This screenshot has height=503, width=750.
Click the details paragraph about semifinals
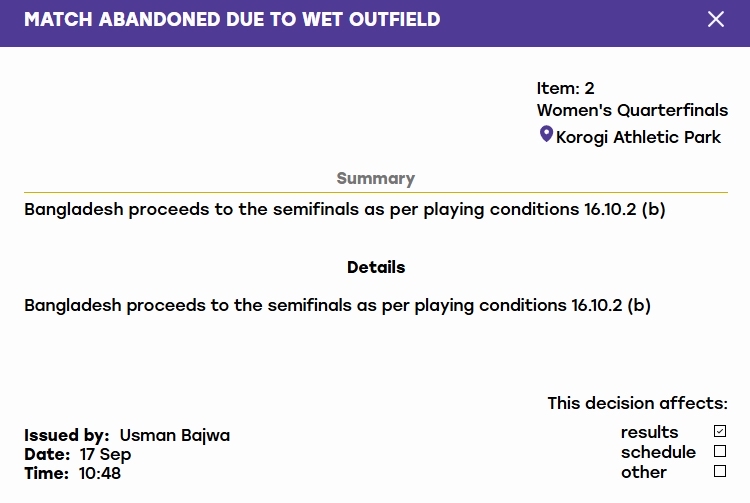337,306
